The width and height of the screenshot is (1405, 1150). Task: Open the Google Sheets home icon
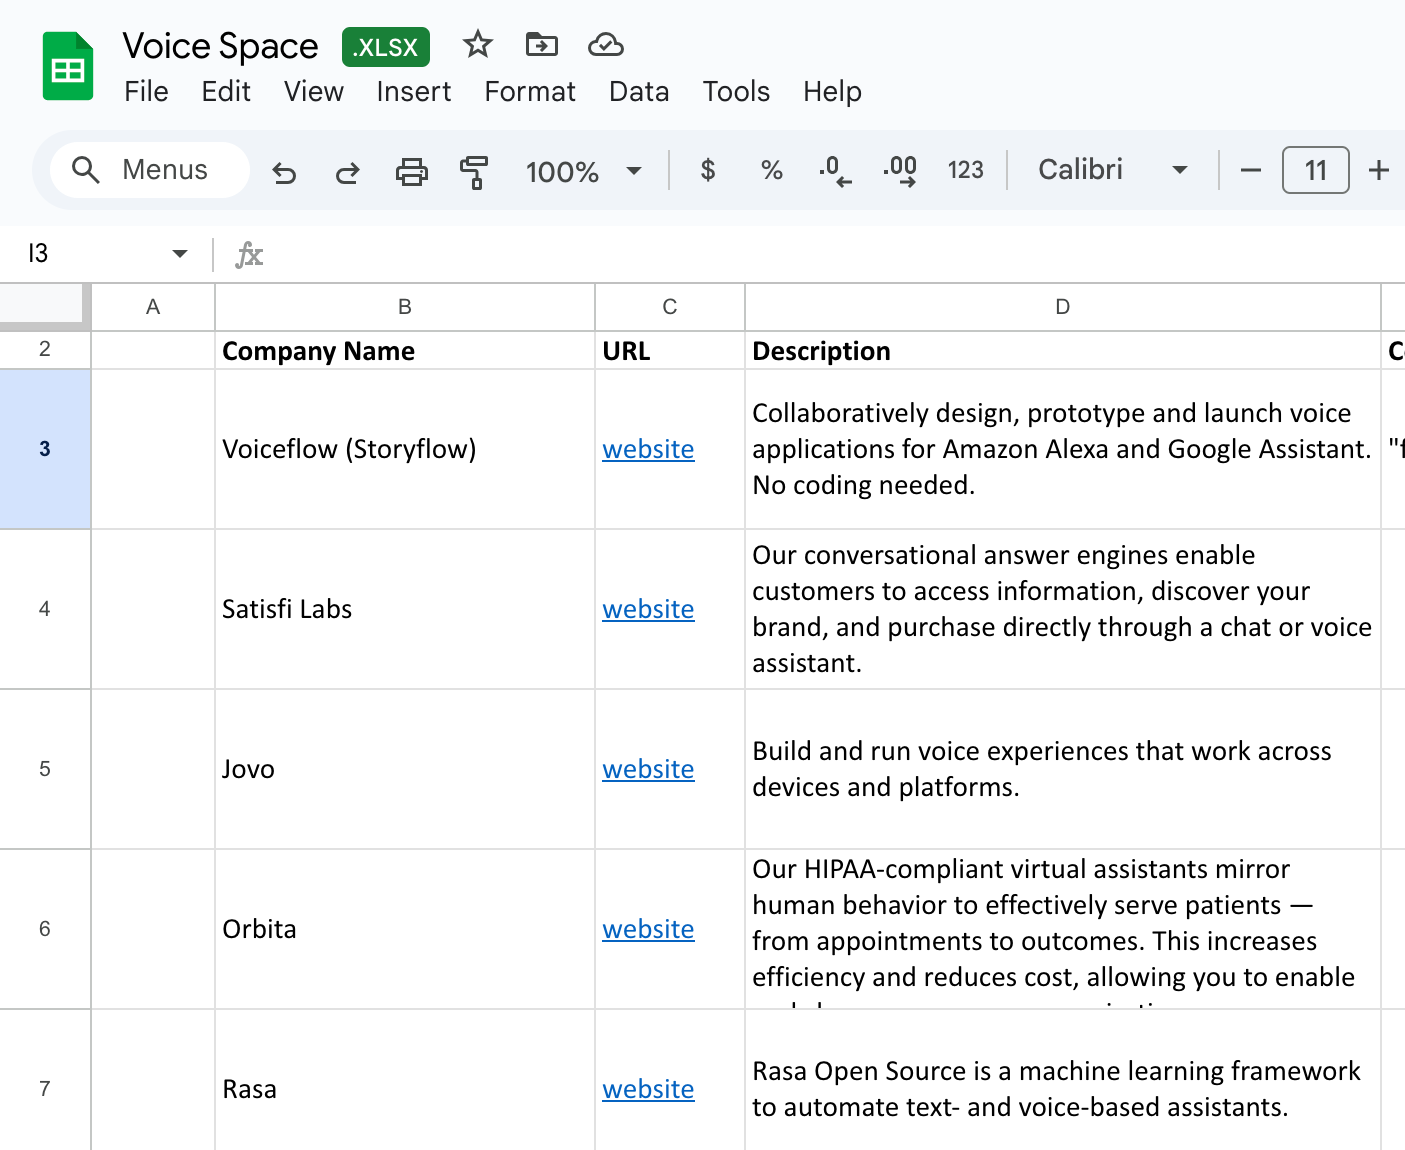point(68,67)
